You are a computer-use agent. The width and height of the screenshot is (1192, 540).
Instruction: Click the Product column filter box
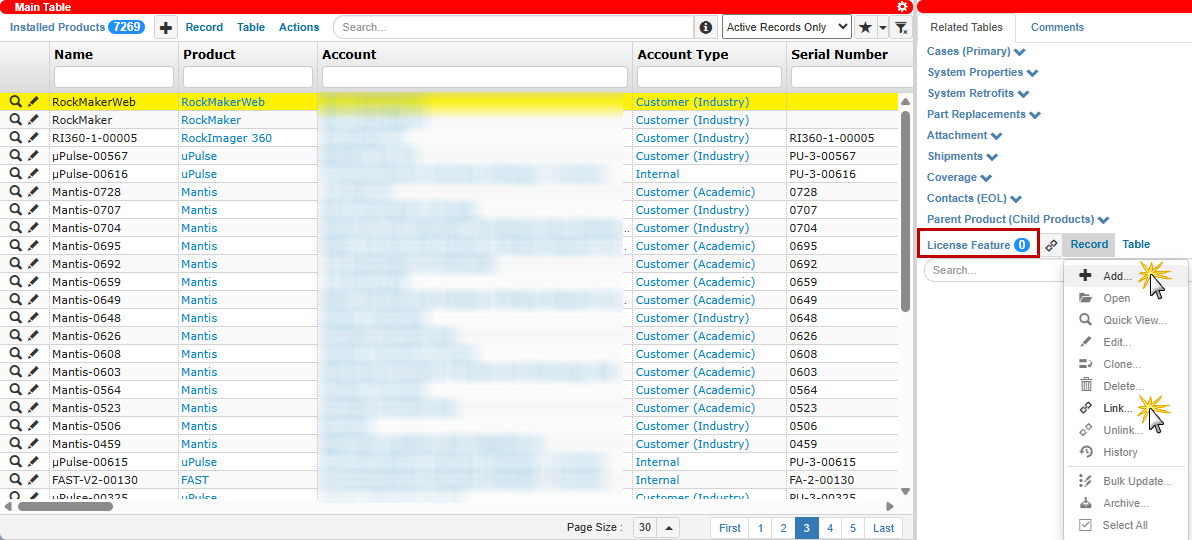(x=248, y=77)
